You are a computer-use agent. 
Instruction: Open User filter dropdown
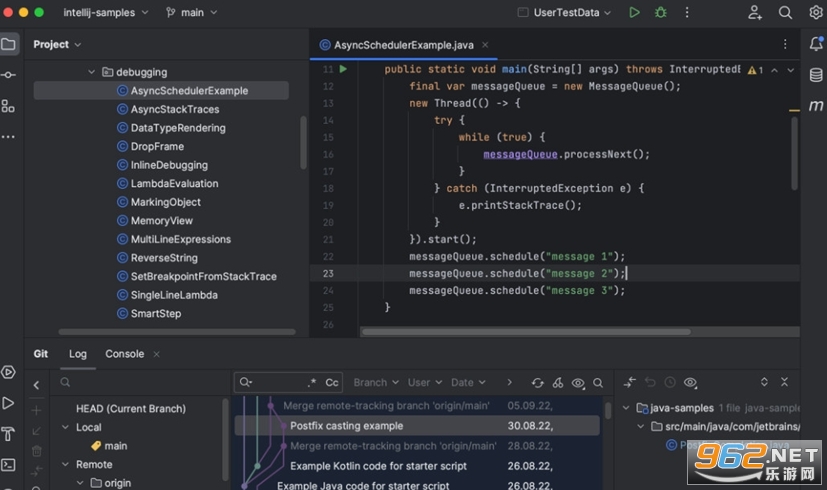click(x=425, y=382)
